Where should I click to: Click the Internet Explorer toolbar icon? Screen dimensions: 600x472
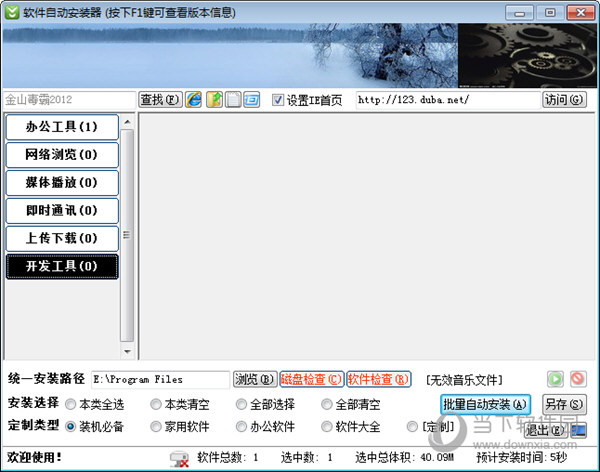tap(194, 100)
